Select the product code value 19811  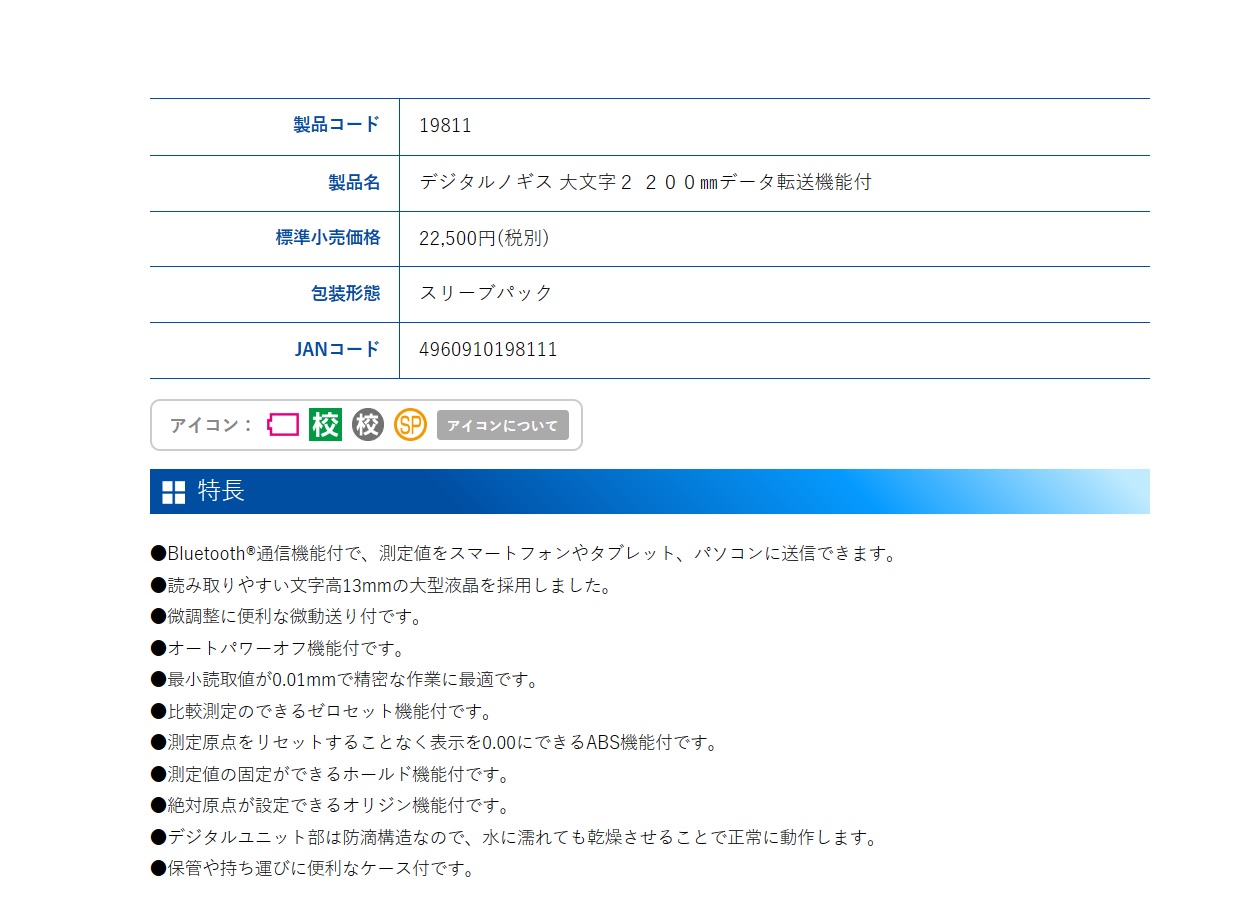coord(446,126)
